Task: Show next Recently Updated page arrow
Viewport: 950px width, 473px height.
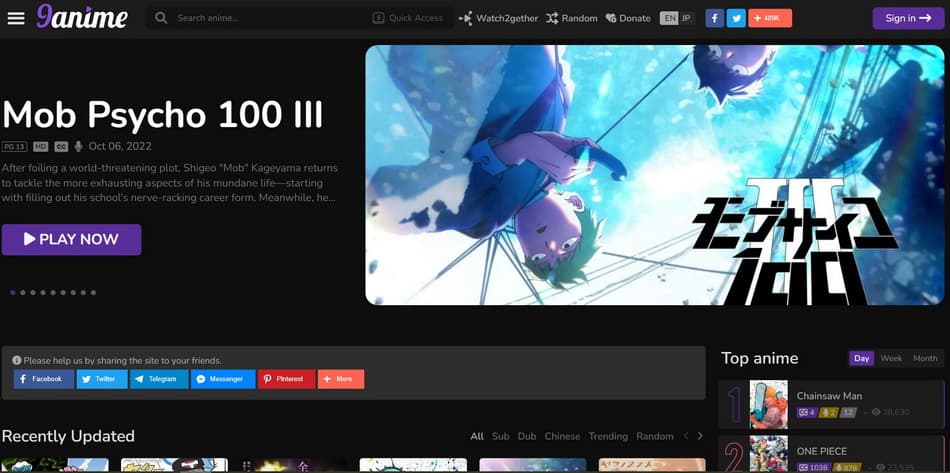Action: [x=700, y=436]
